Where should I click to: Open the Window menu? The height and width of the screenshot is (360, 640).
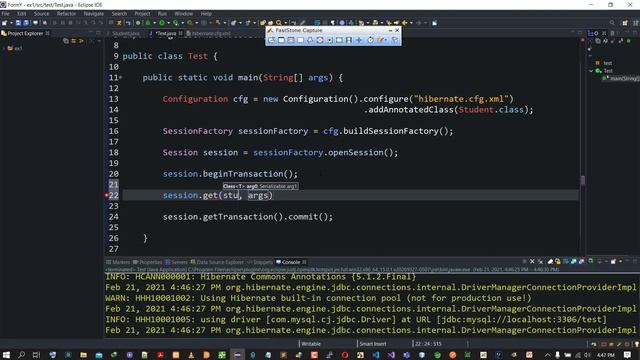(183, 13)
